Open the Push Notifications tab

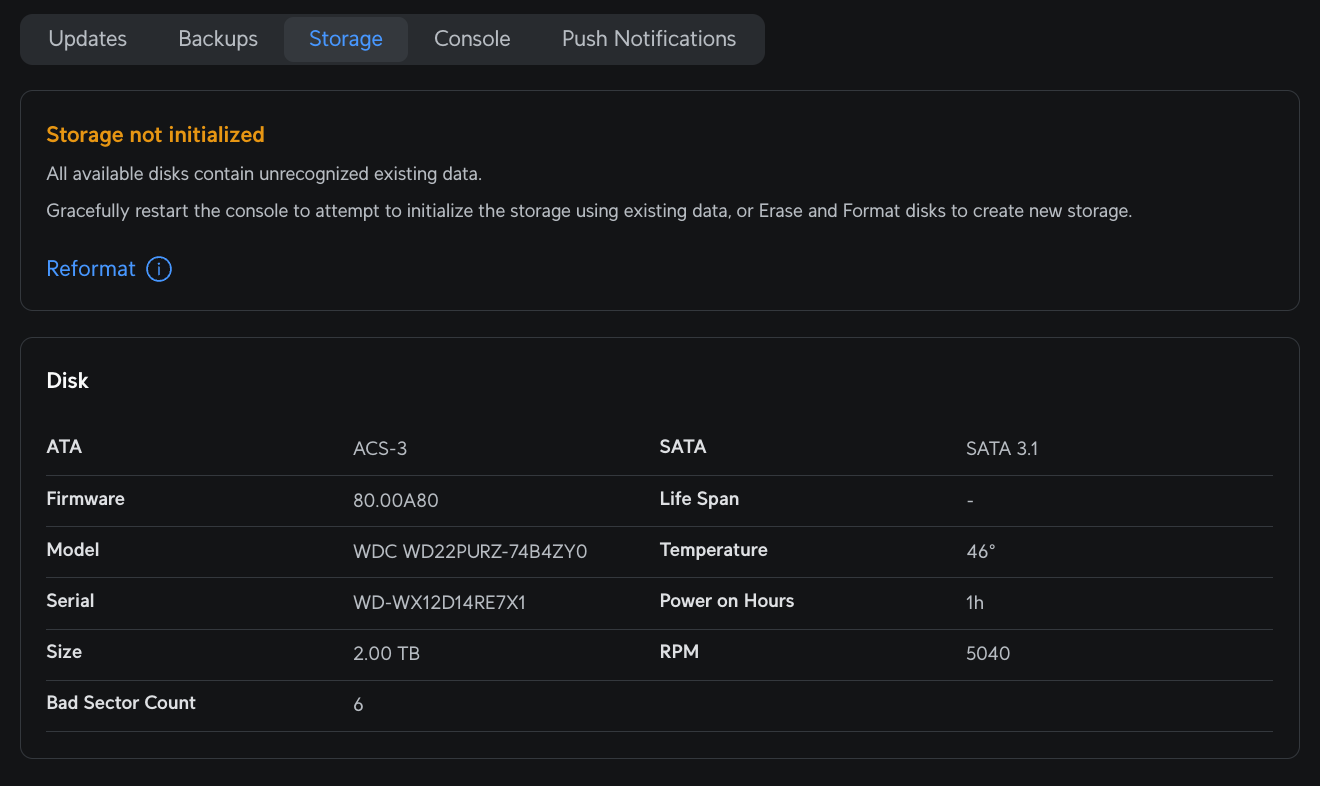coord(649,39)
